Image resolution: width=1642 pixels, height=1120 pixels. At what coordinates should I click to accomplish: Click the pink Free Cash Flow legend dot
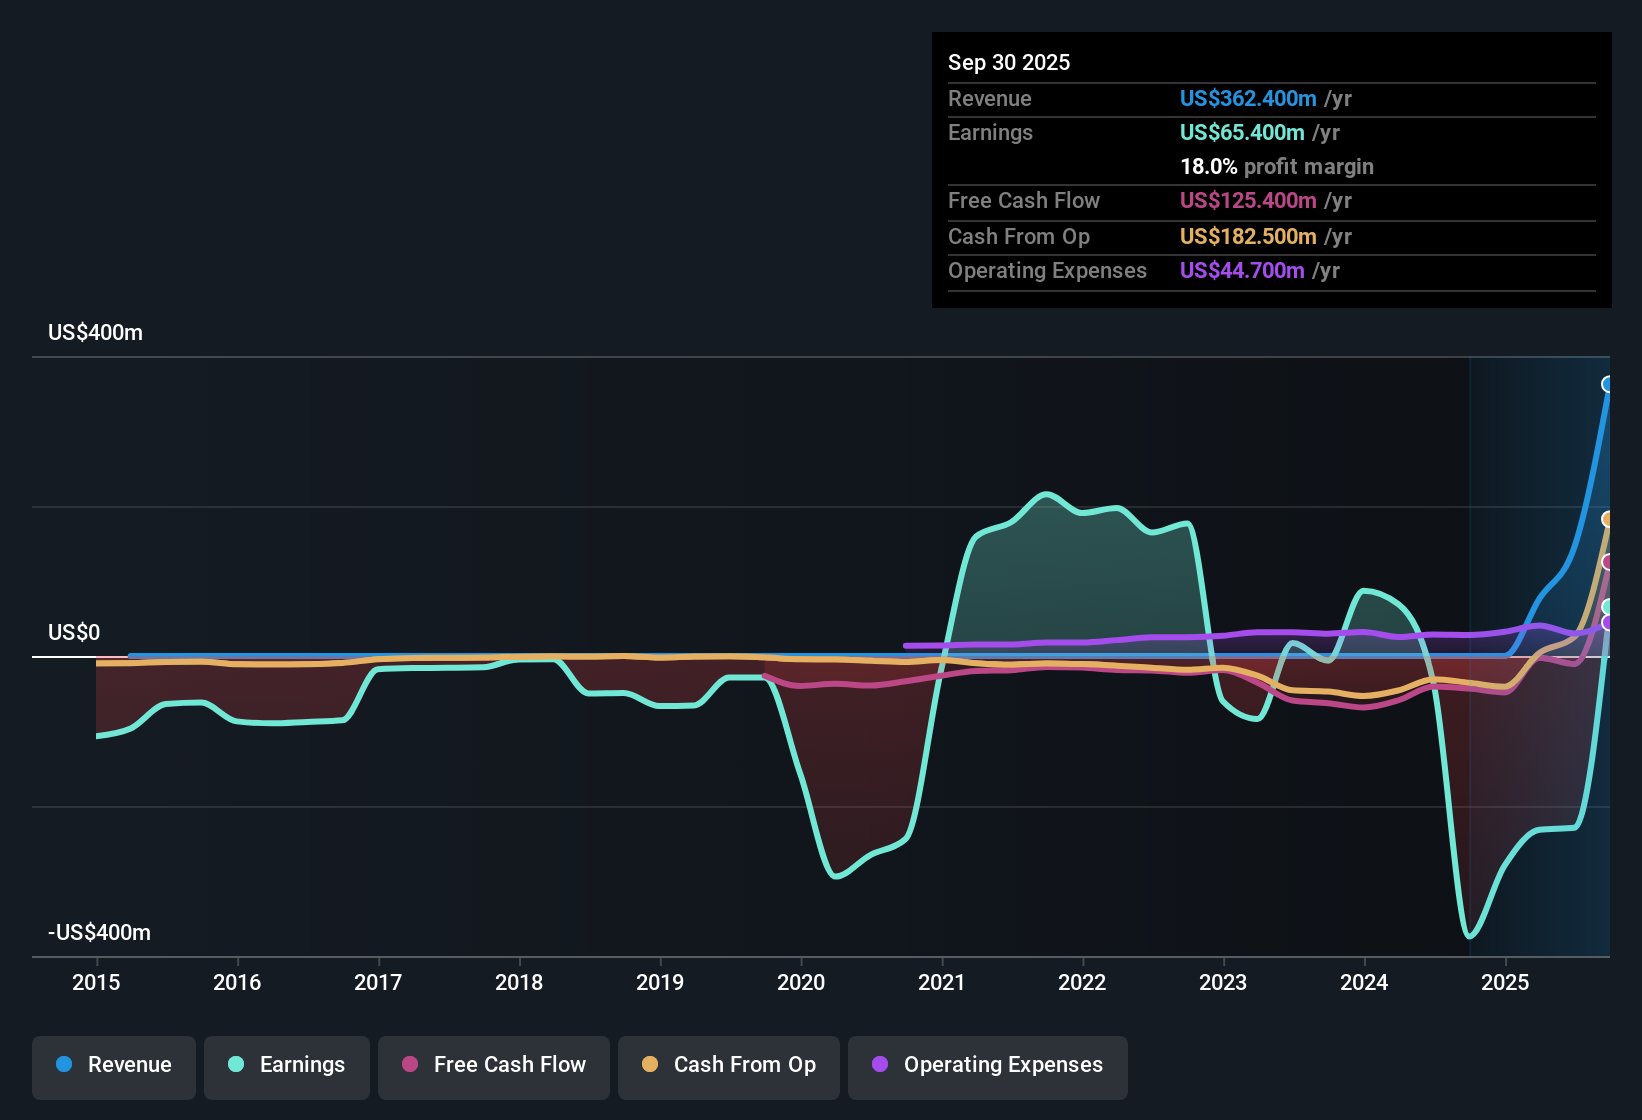pyautogui.click(x=410, y=1065)
